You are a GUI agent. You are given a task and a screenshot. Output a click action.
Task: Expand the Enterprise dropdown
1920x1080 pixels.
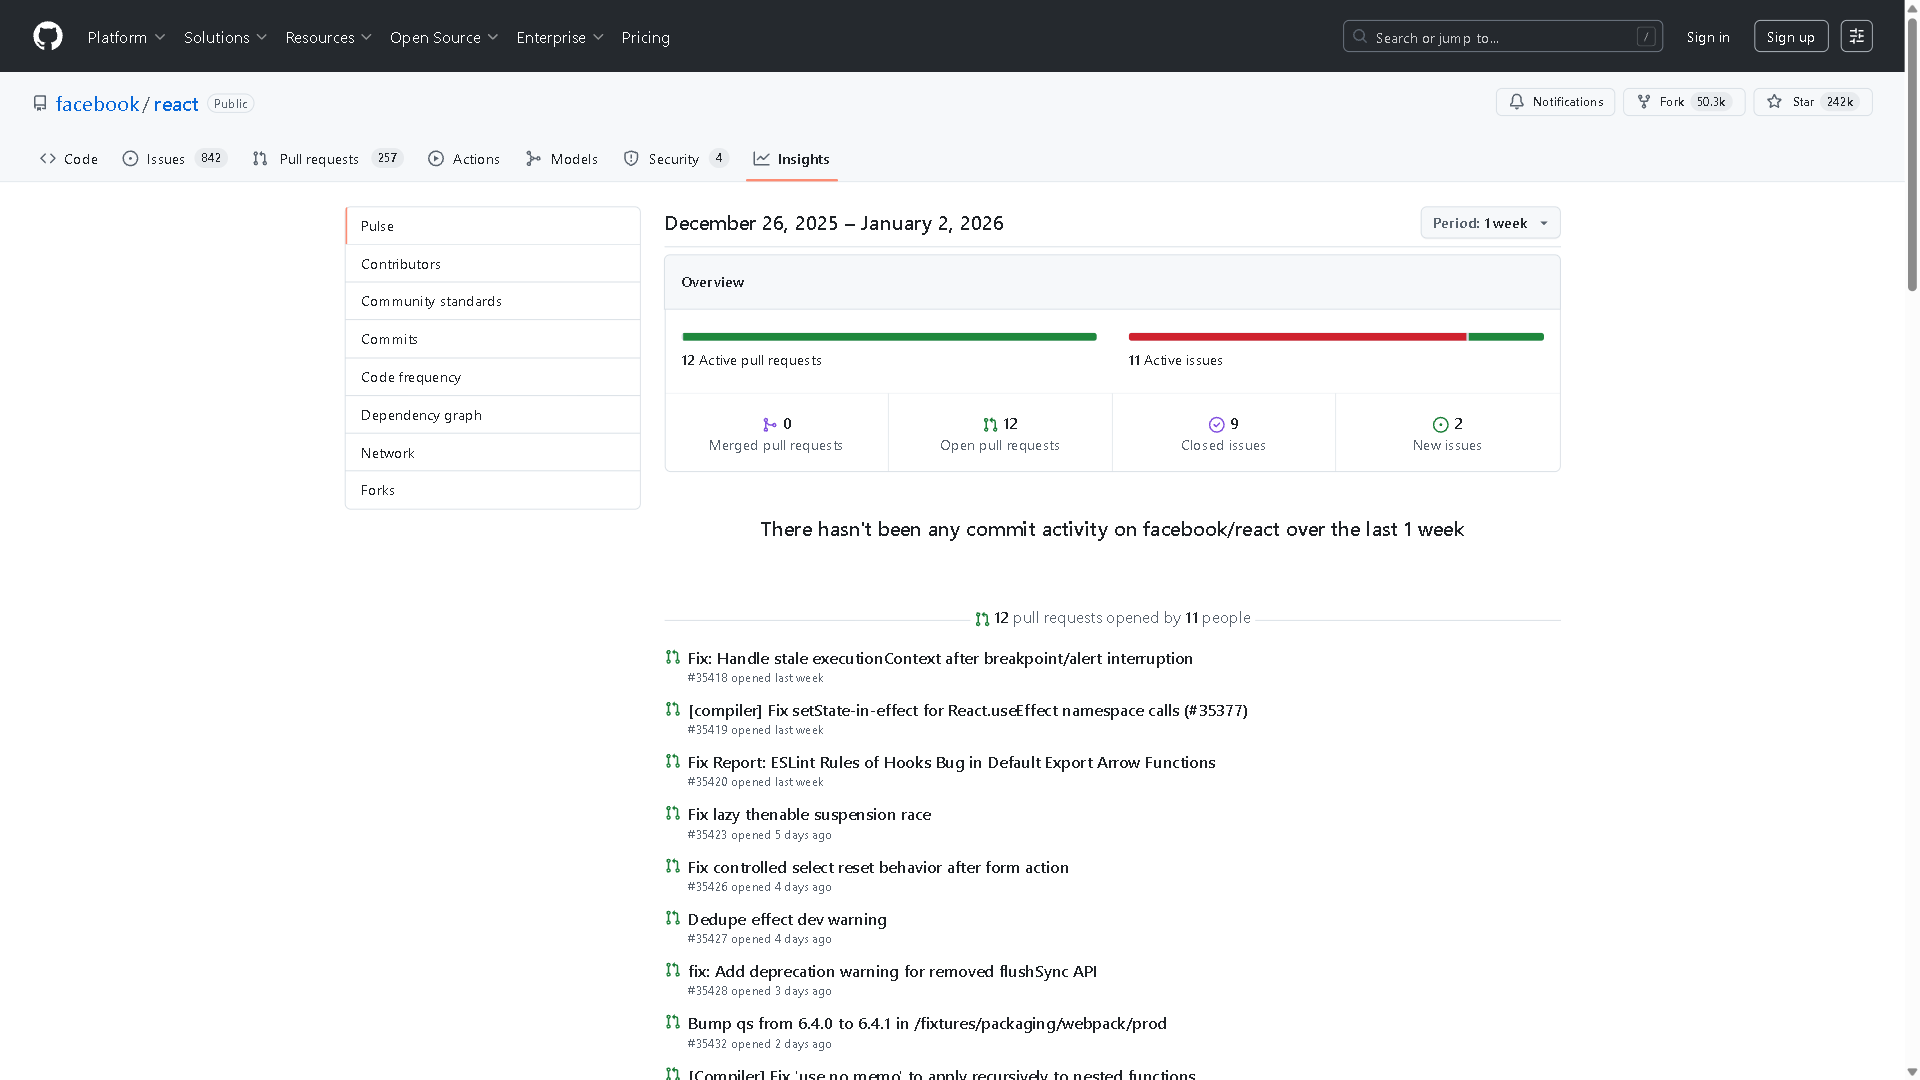click(x=559, y=37)
